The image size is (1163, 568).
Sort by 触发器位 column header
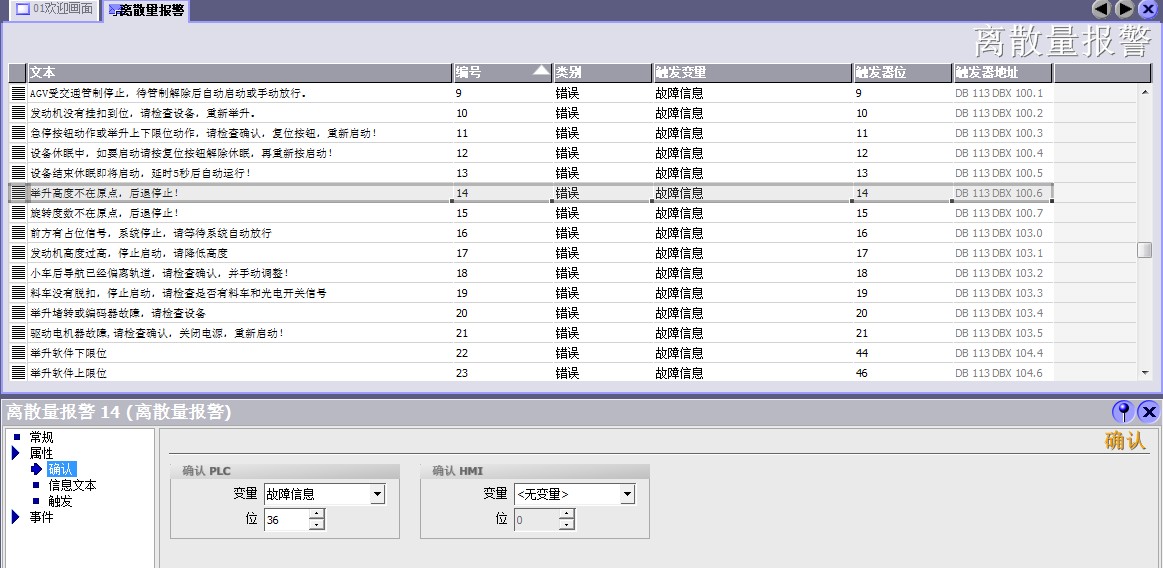pos(903,73)
